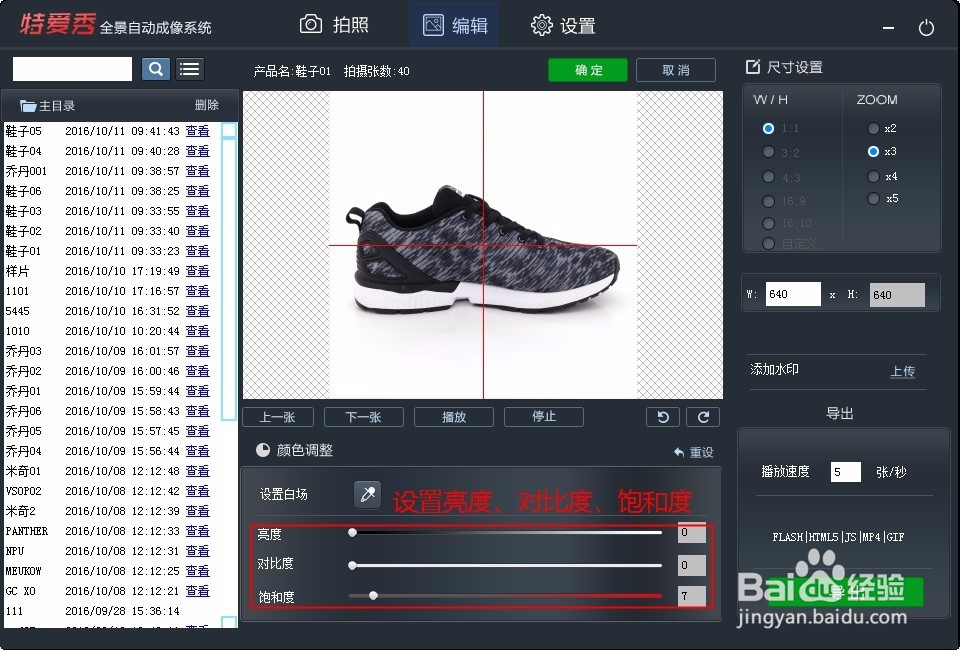Select the MEUKOW list entry
Screen dimensions: 960x650
(x=108, y=570)
